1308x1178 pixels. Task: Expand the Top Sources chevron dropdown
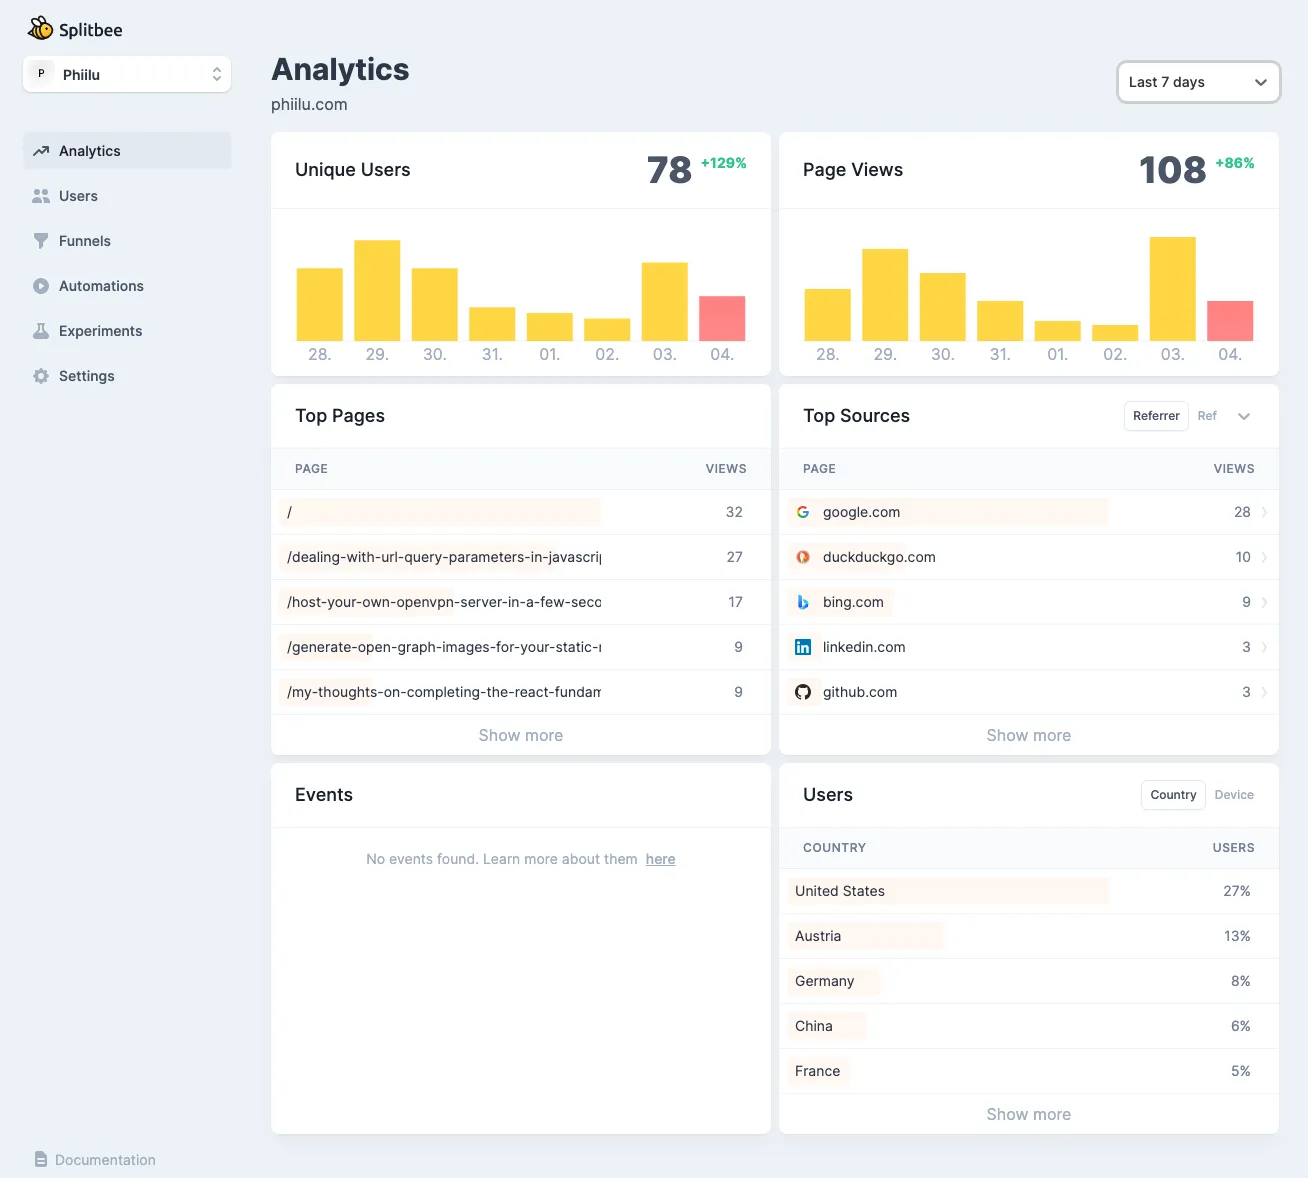click(1244, 416)
